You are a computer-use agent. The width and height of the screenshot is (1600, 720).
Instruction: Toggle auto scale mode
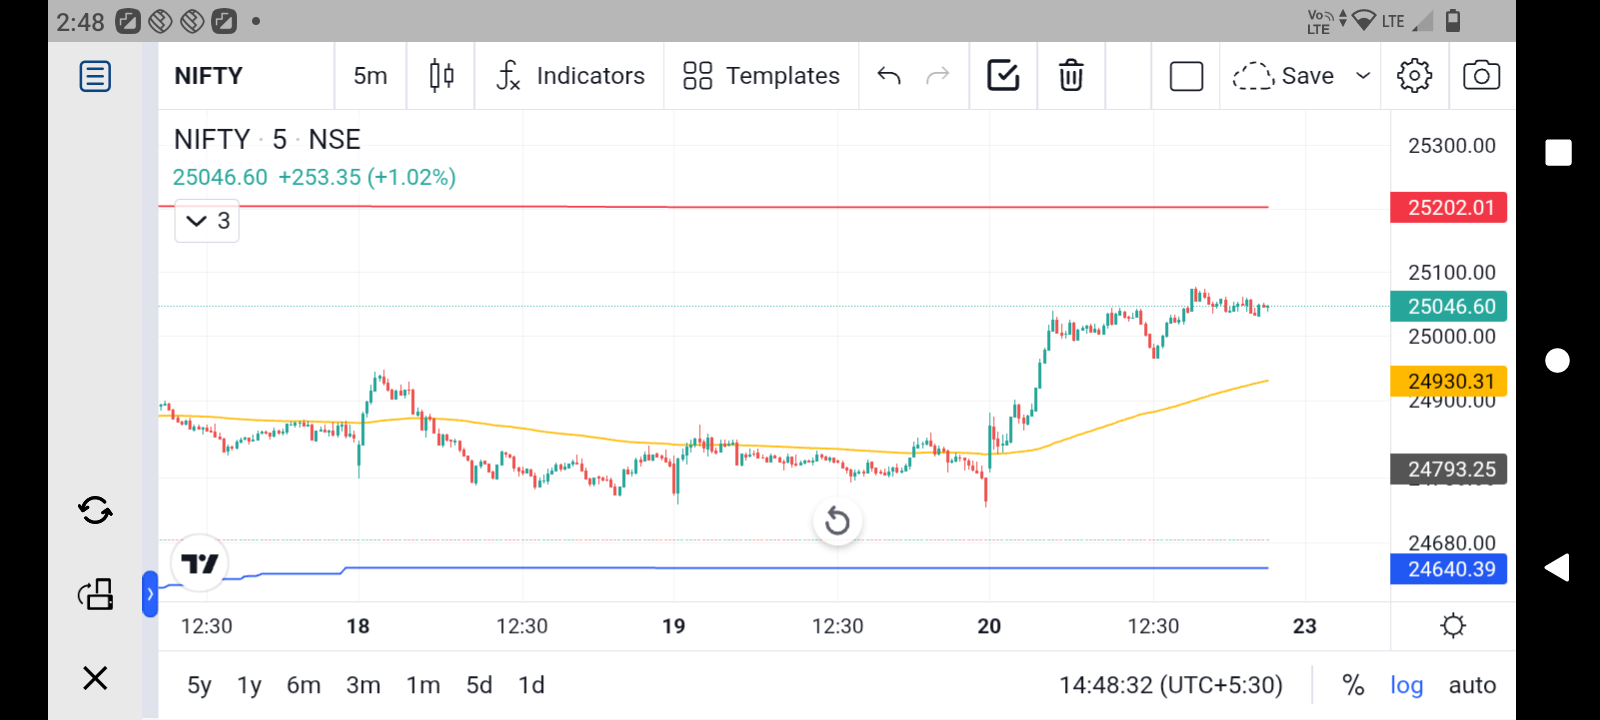(x=1472, y=685)
